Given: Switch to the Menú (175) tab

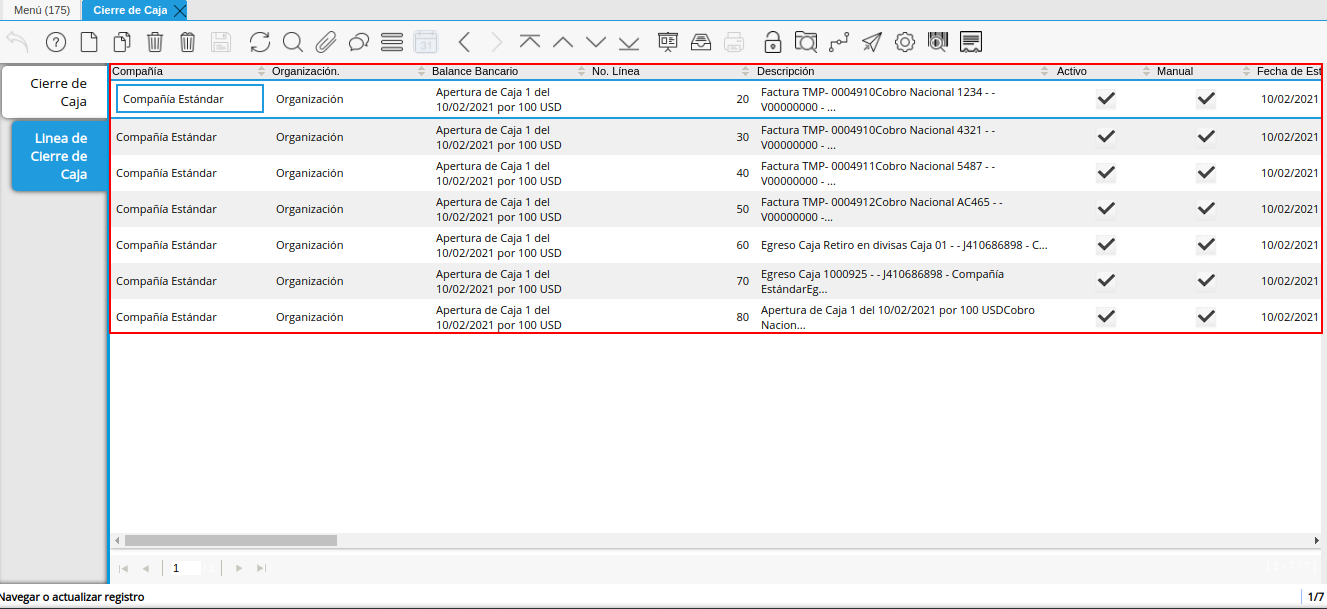Looking at the screenshot, I should [41, 10].
